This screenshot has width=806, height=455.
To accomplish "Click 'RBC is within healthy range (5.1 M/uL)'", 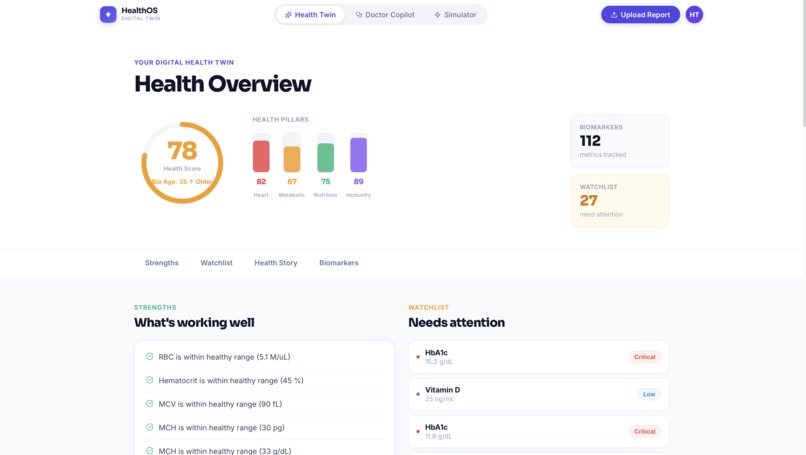I will click(224, 357).
